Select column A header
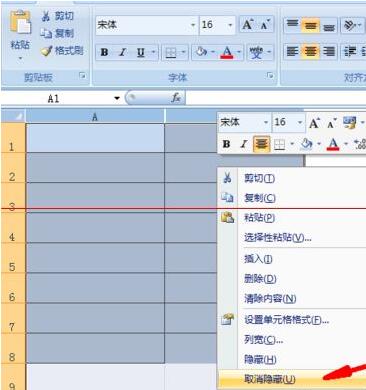 click(x=95, y=117)
